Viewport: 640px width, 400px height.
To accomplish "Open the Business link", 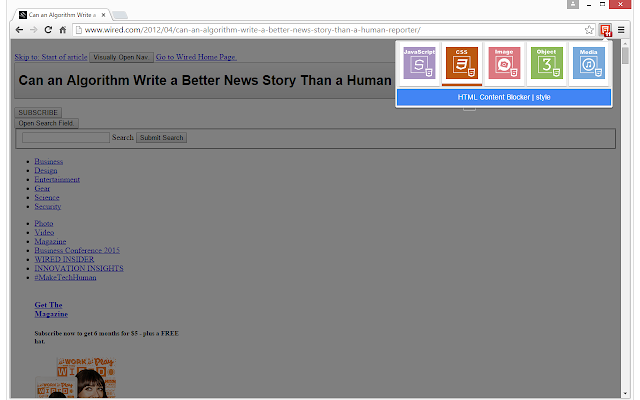I will (x=49, y=161).
